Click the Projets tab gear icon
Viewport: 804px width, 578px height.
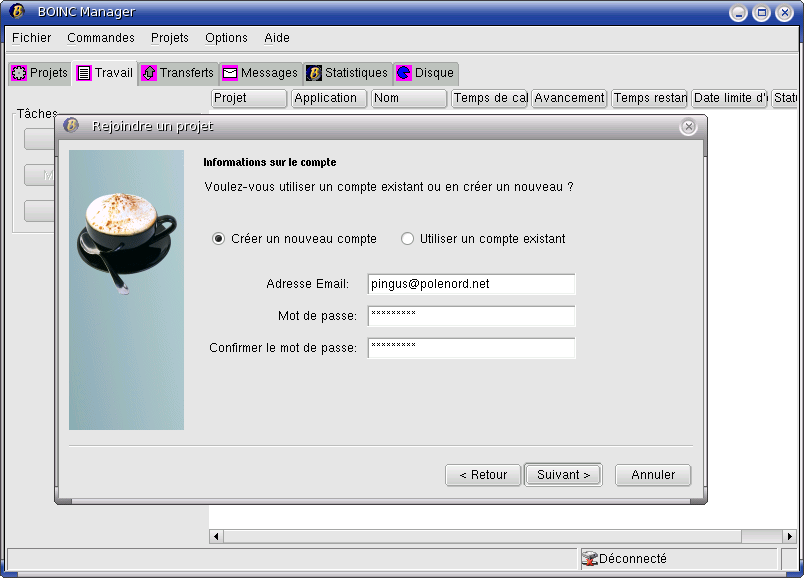tap(19, 73)
